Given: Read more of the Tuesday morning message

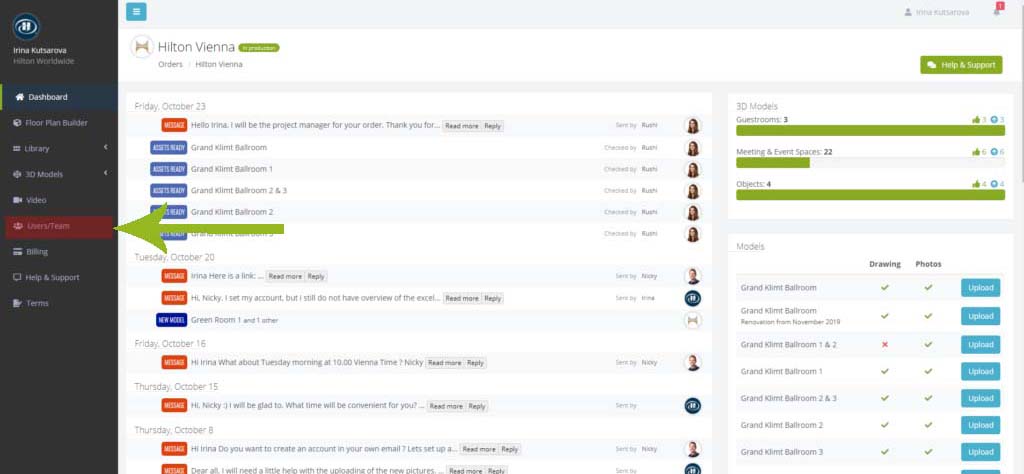Looking at the screenshot, I should point(444,363).
